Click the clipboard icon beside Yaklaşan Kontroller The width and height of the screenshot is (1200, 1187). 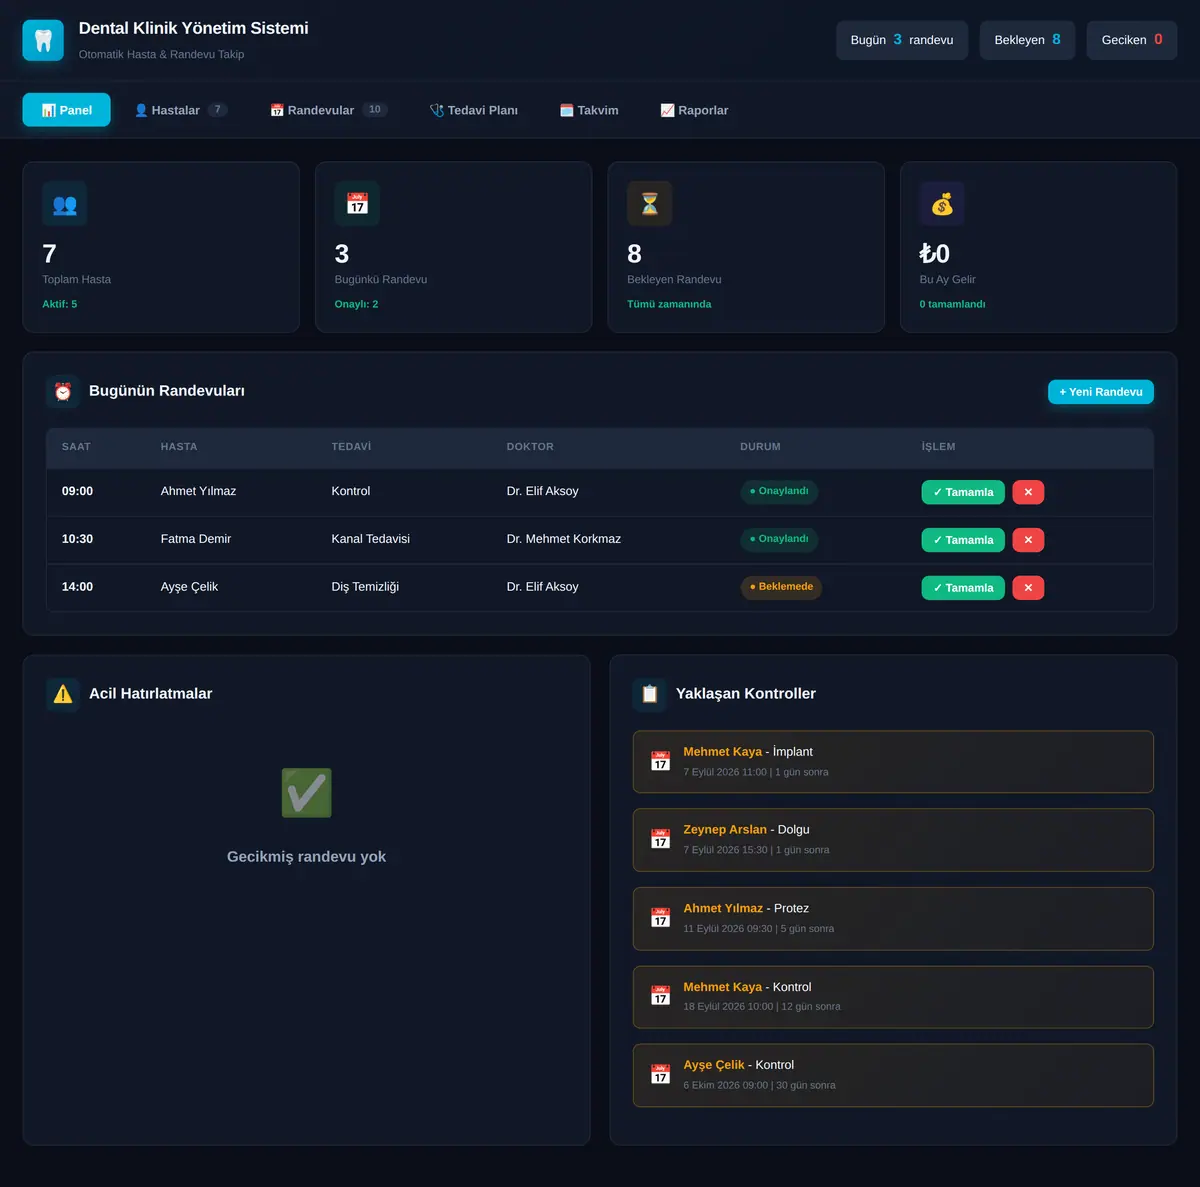[650, 694]
